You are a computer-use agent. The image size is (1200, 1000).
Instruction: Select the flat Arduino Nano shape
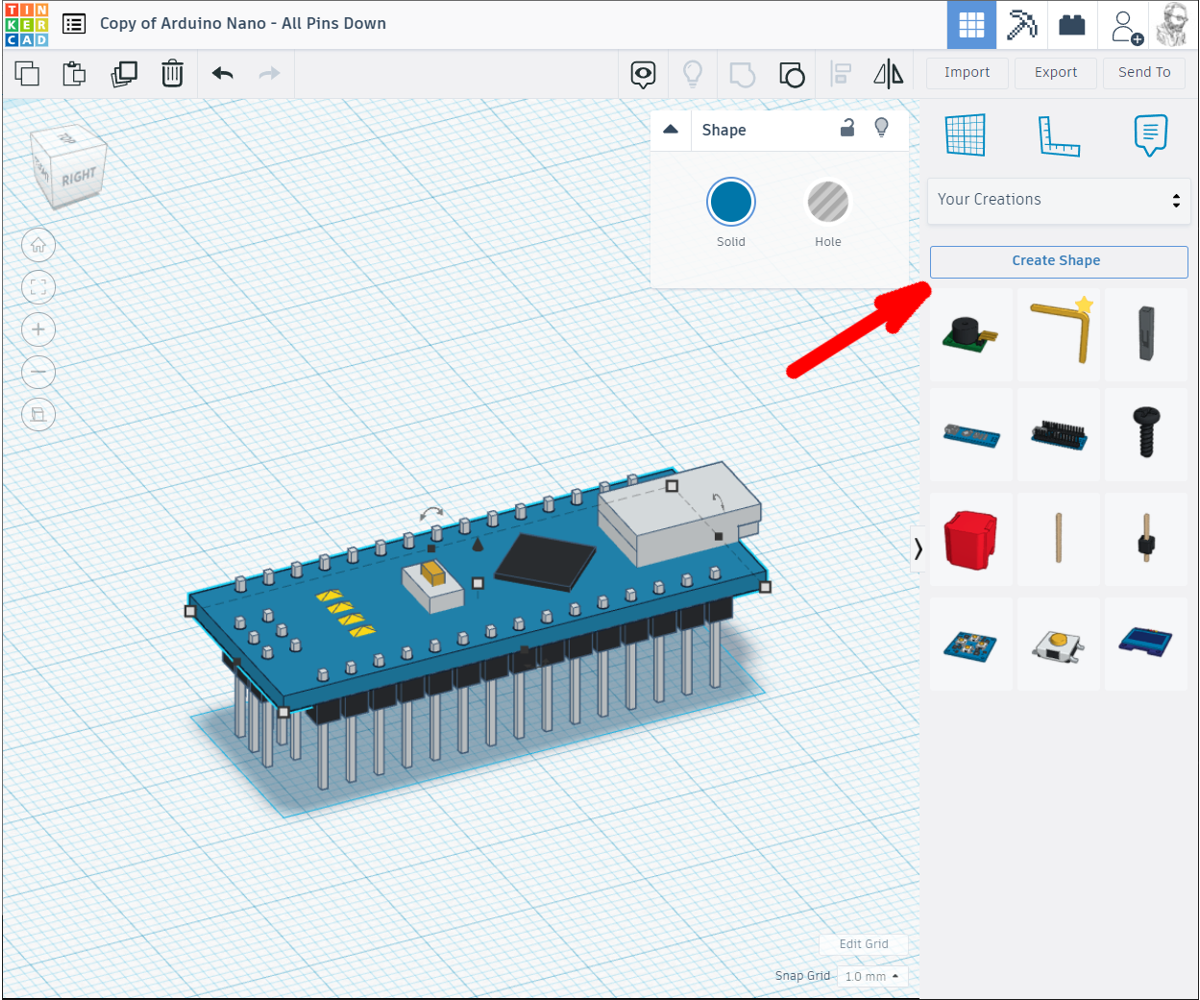pyautogui.click(x=971, y=435)
